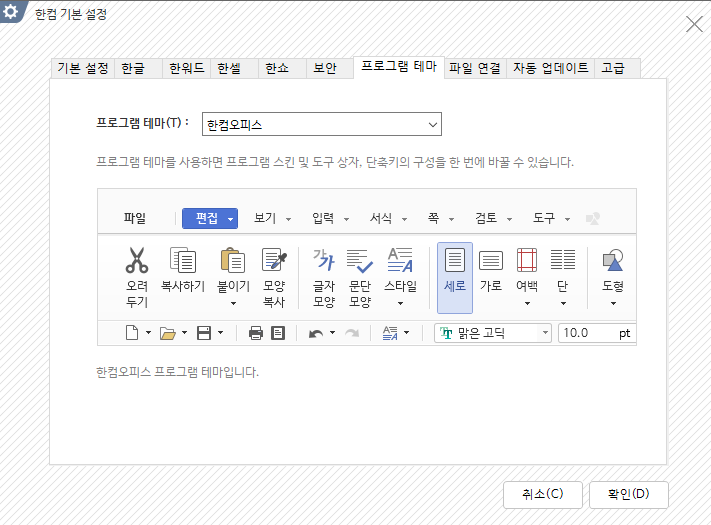The image size is (711, 525).
Task: Switch to the 한쇼 tab
Action: coord(282,68)
